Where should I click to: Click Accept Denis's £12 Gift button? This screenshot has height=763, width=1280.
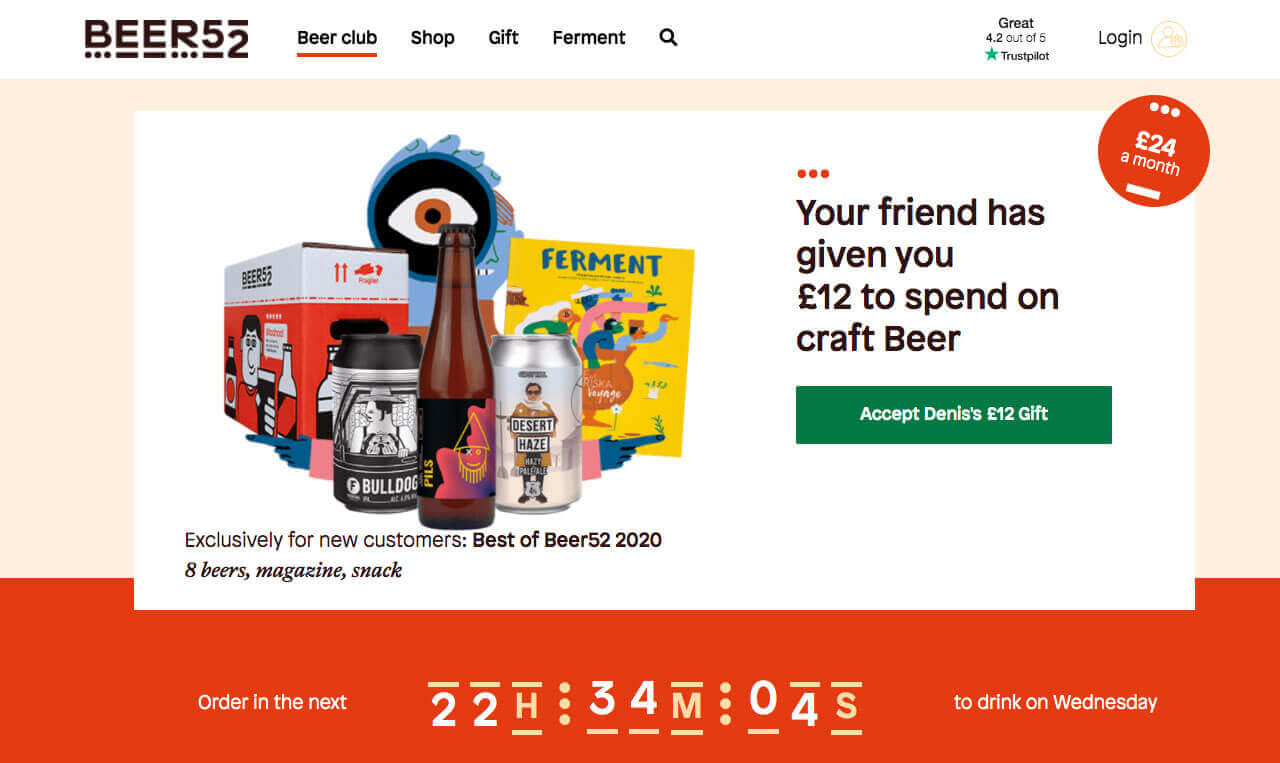pyautogui.click(x=954, y=414)
